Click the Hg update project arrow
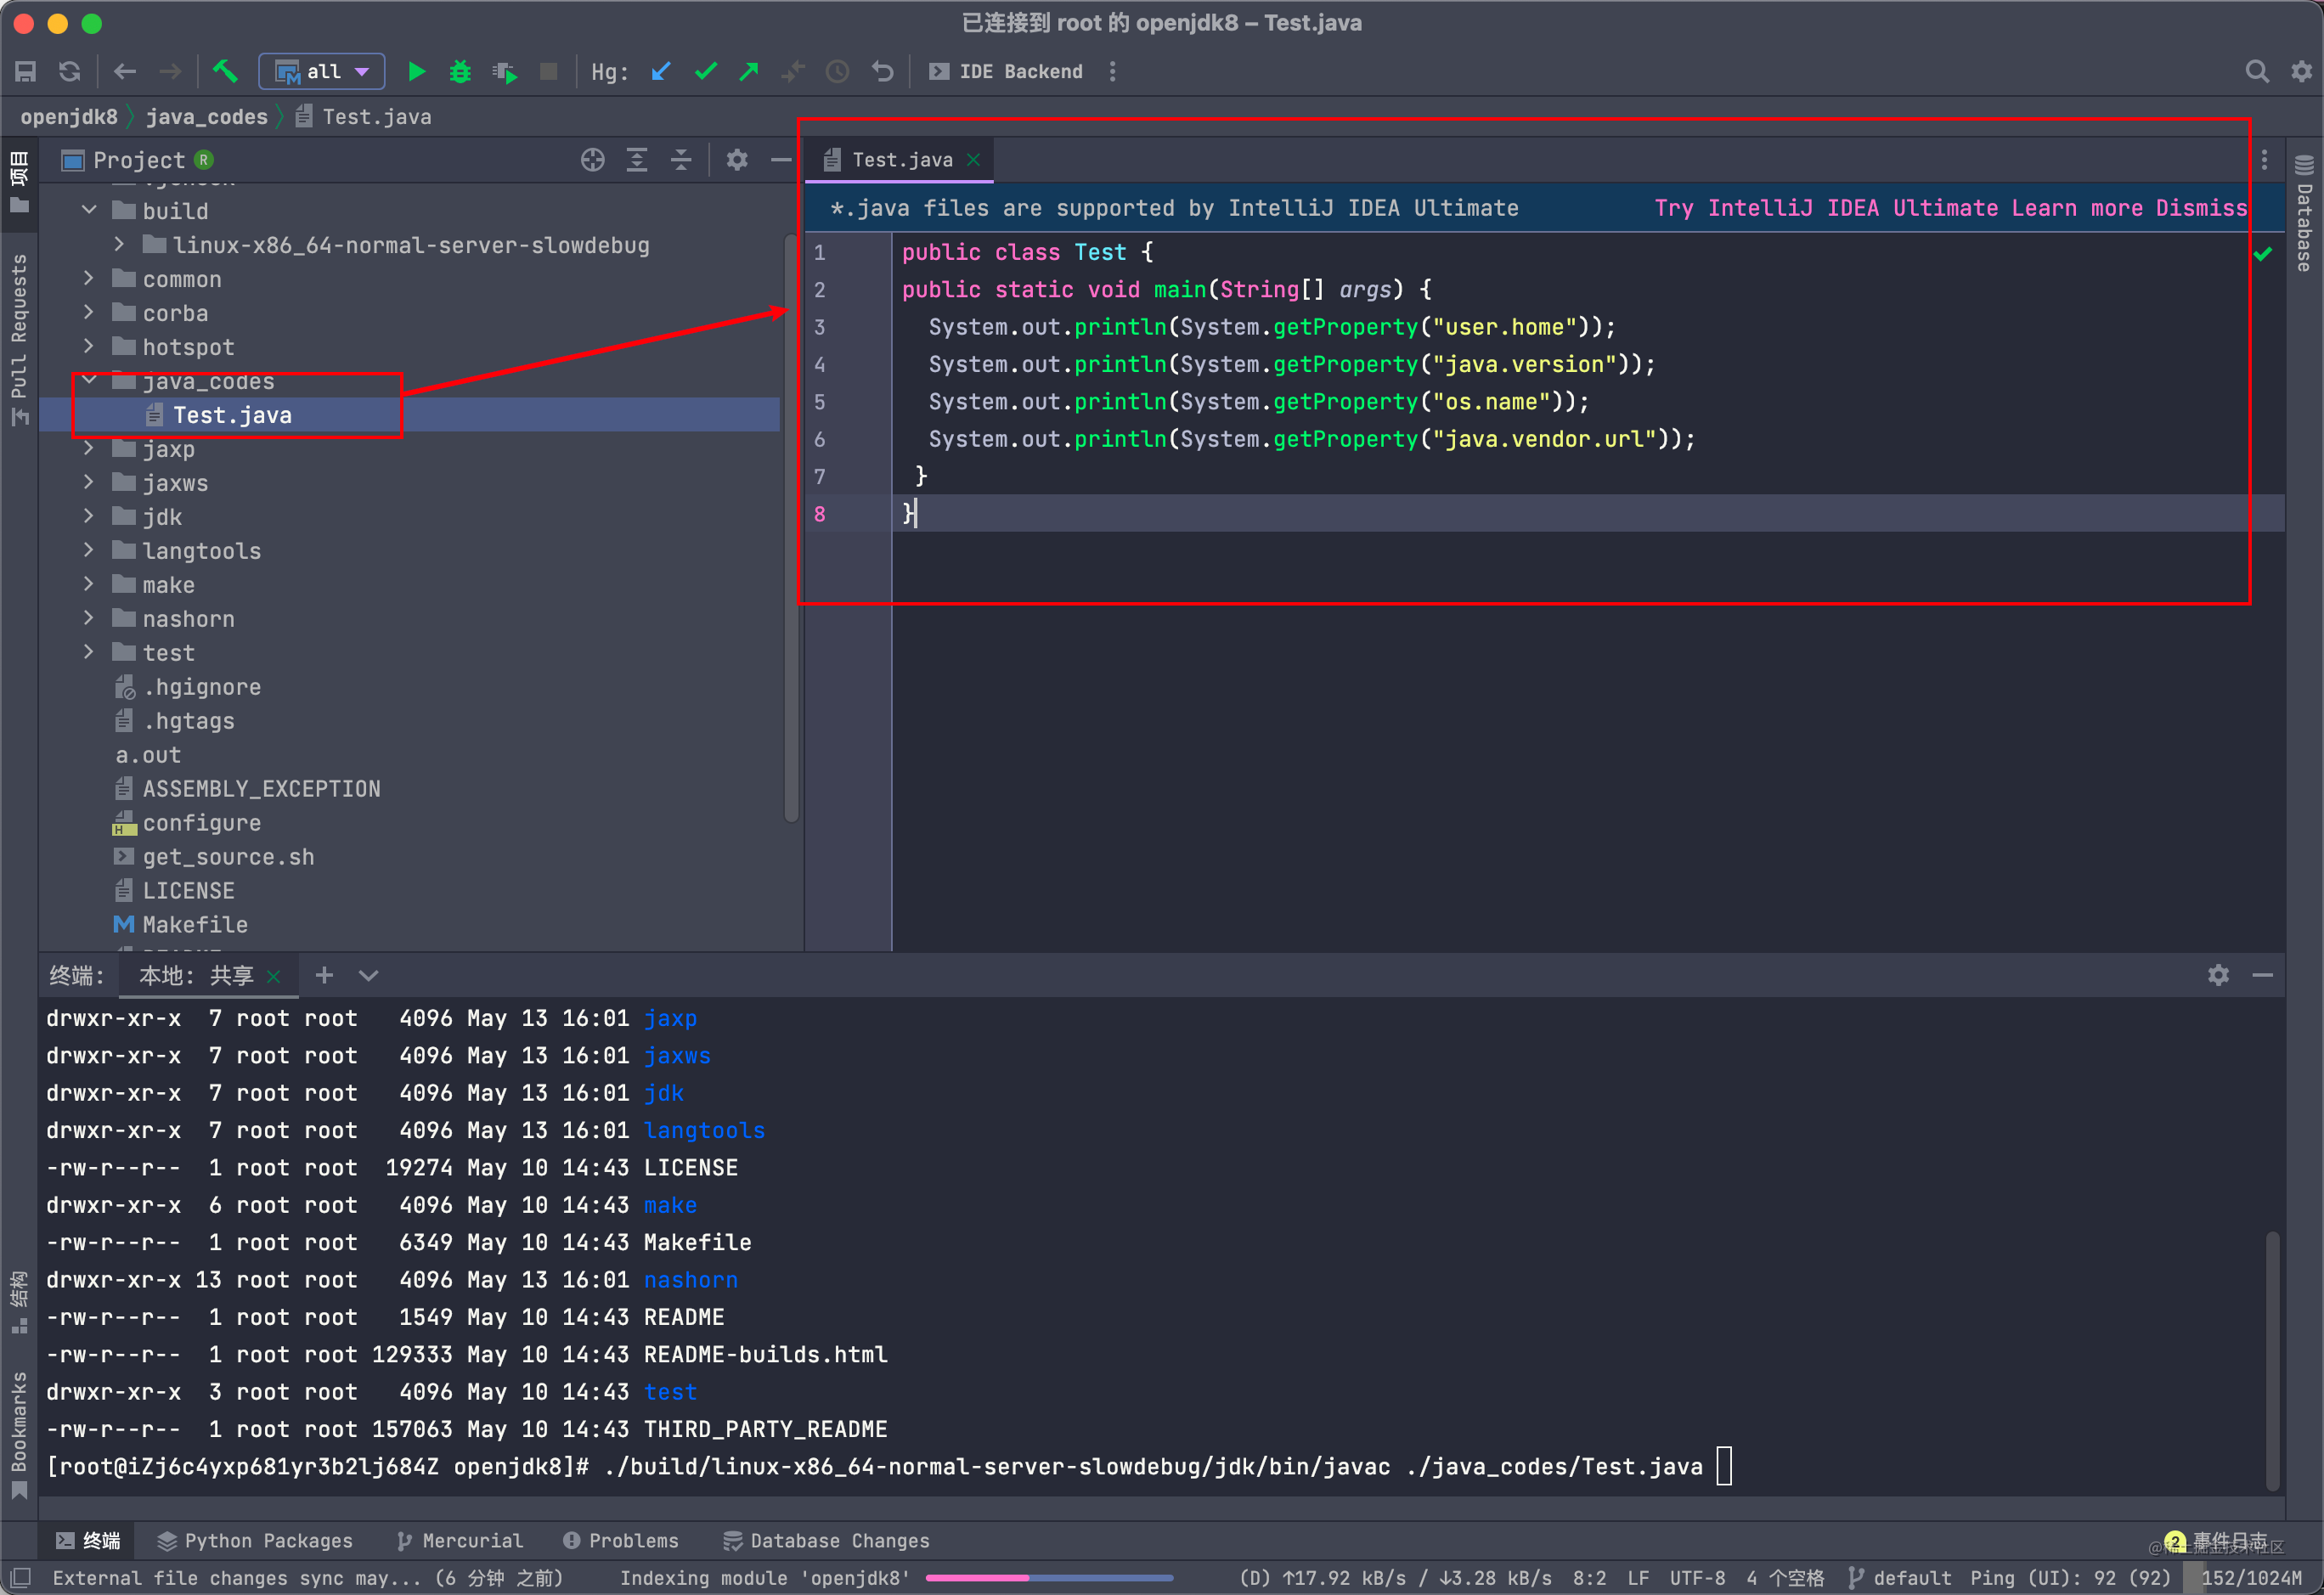The width and height of the screenshot is (2324, 1595). [x=661, y=71]
